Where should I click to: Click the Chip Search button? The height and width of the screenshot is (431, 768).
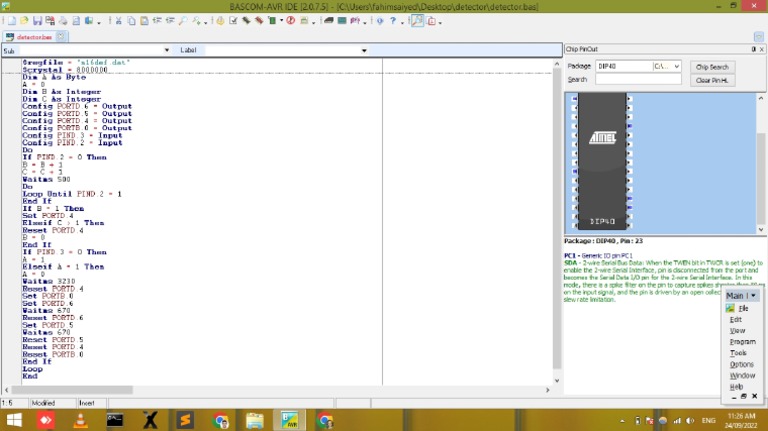(712, 67)
